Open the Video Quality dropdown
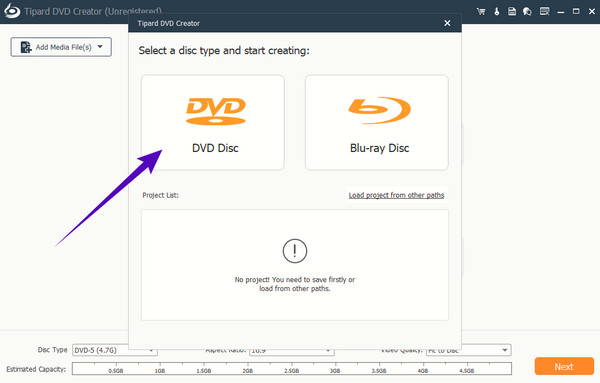 pyautogui.click(x=468, y=350)
